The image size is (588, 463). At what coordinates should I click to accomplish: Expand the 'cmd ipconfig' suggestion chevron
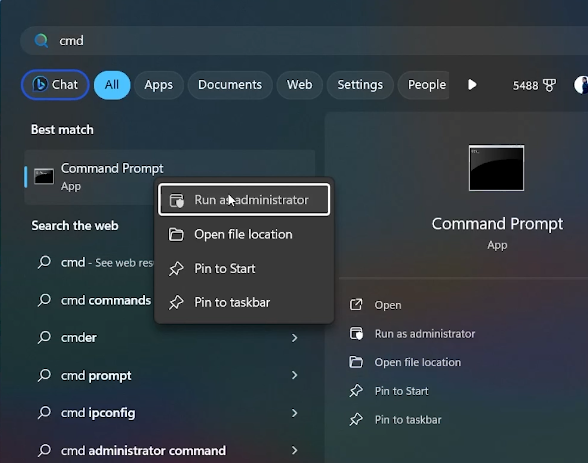pyautogui.click(x=295, y=413)
